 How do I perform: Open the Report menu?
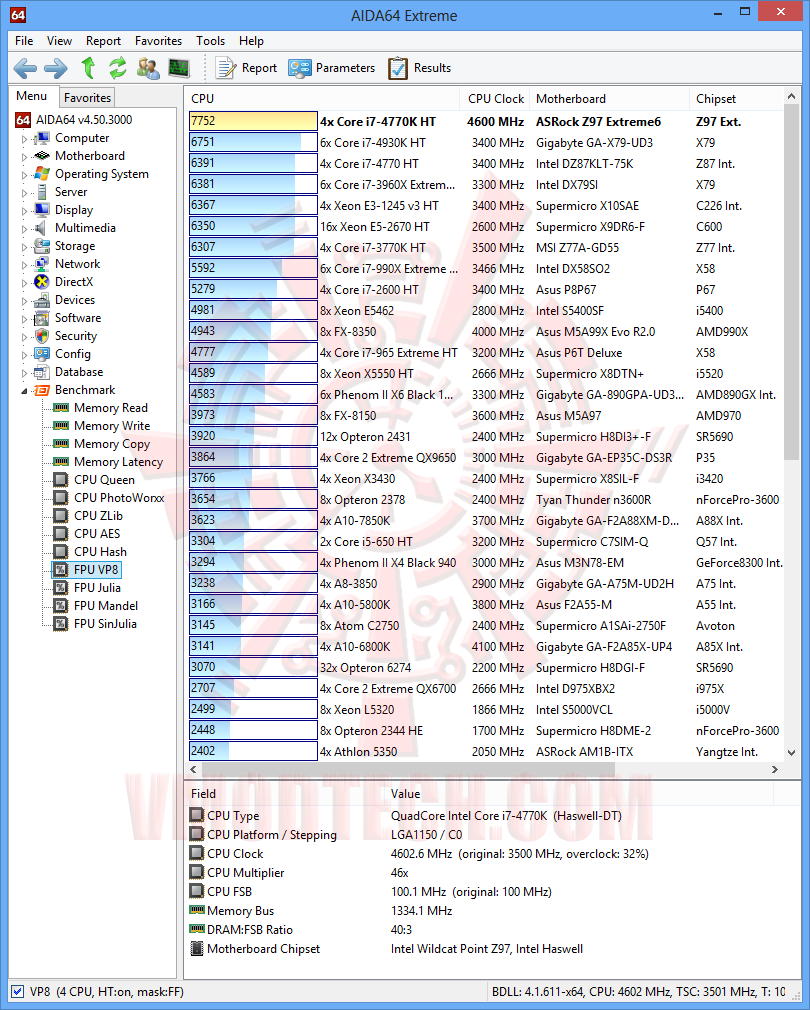103,41
